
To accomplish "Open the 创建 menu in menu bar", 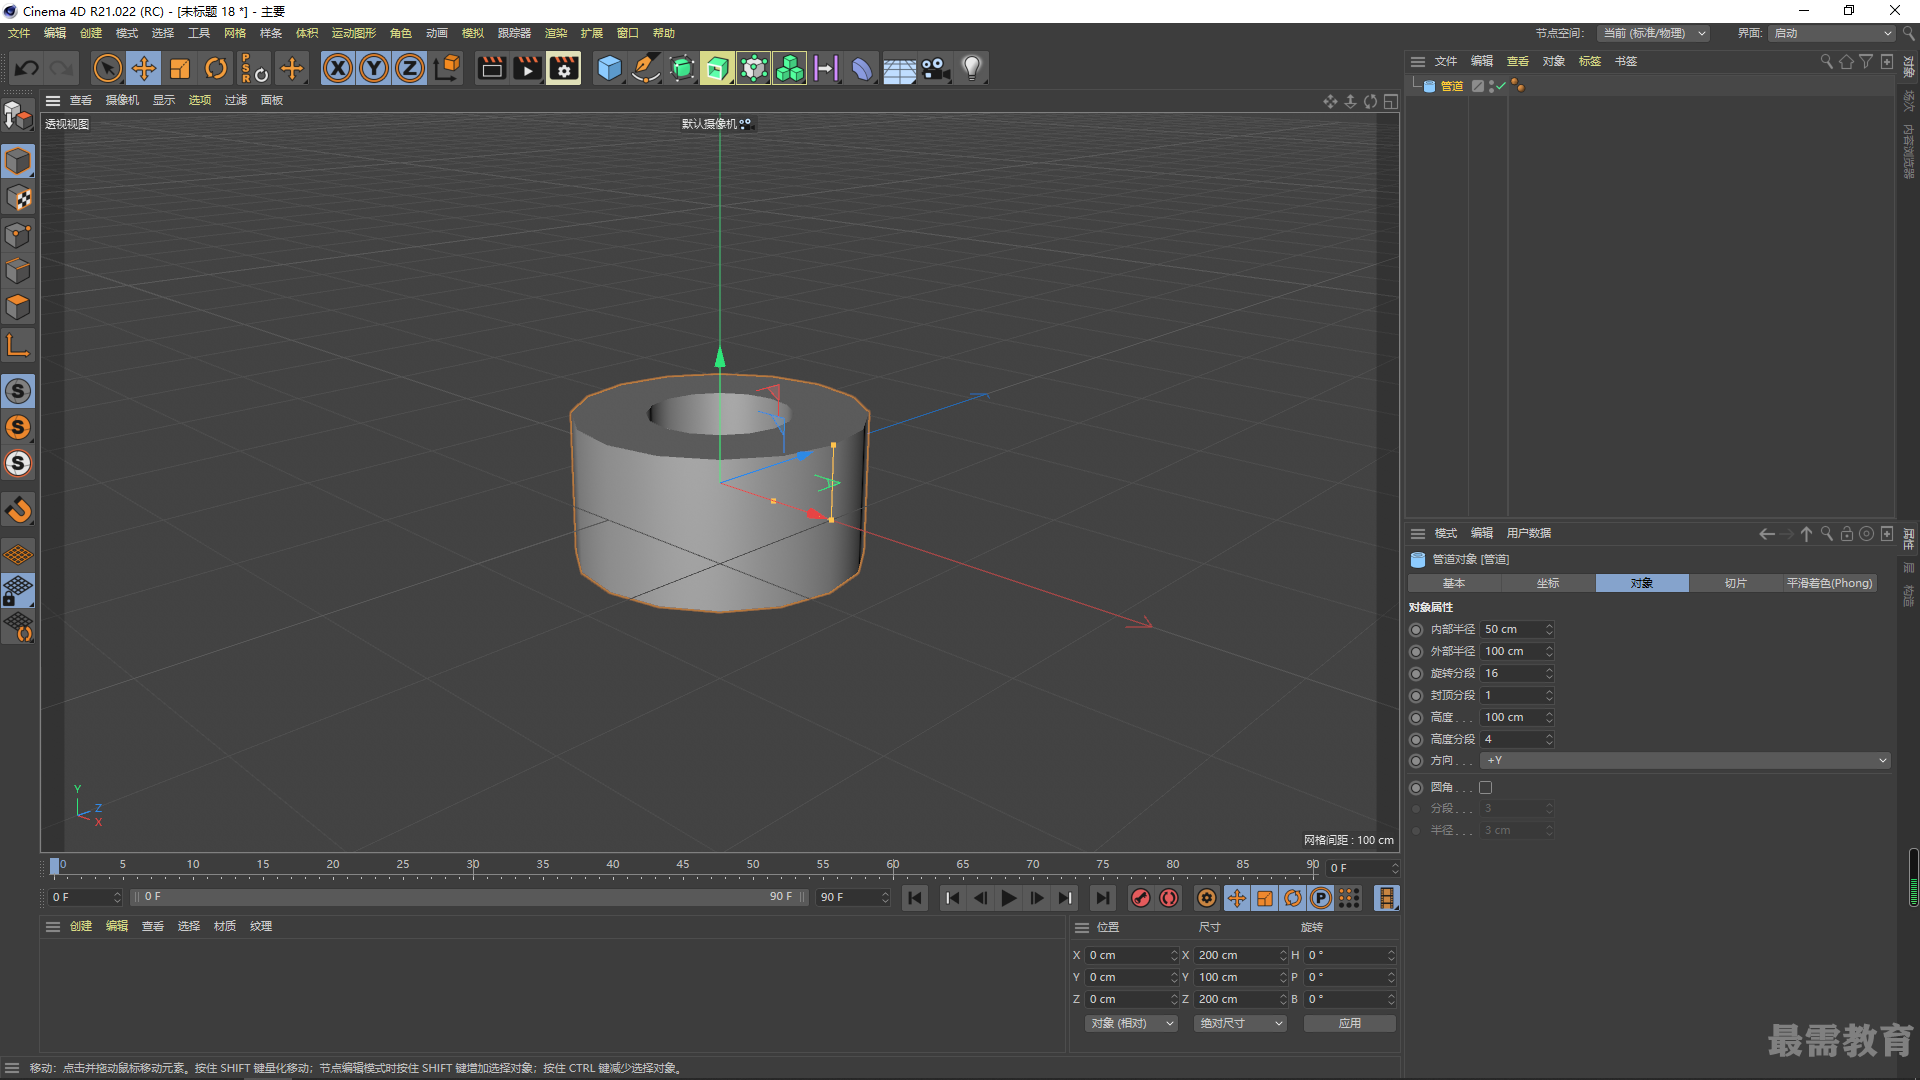I will click(91, 33).
